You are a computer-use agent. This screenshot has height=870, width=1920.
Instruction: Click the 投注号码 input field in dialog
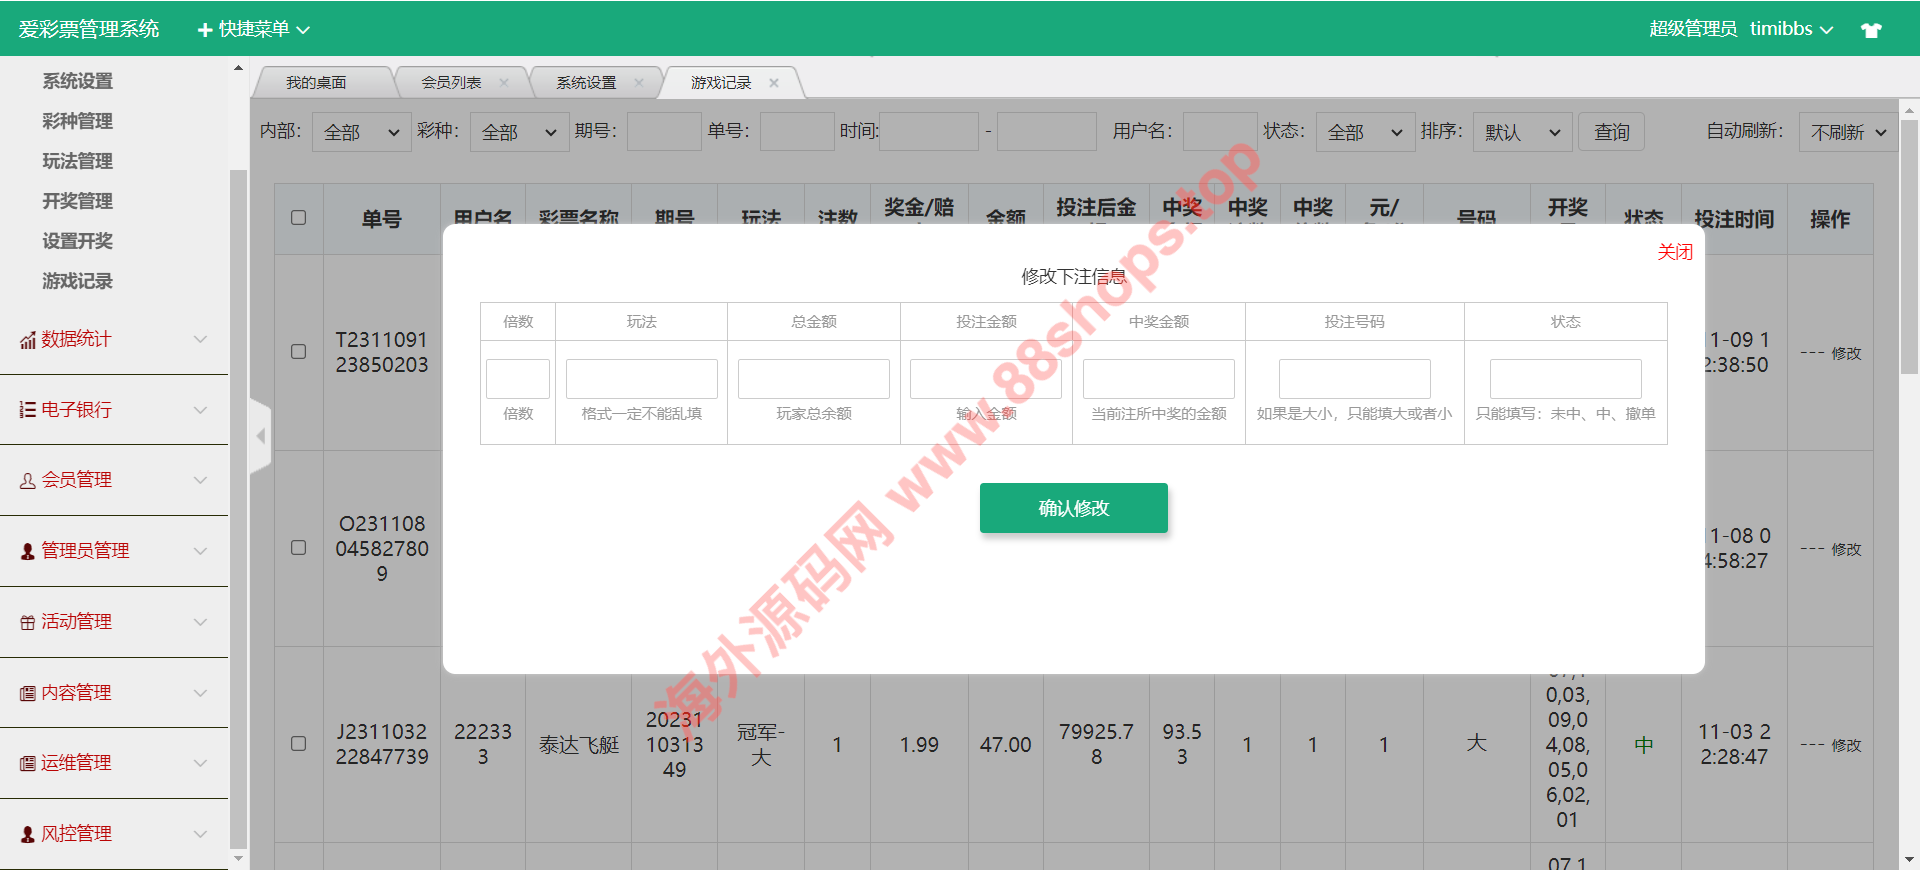coord(1354,379)
